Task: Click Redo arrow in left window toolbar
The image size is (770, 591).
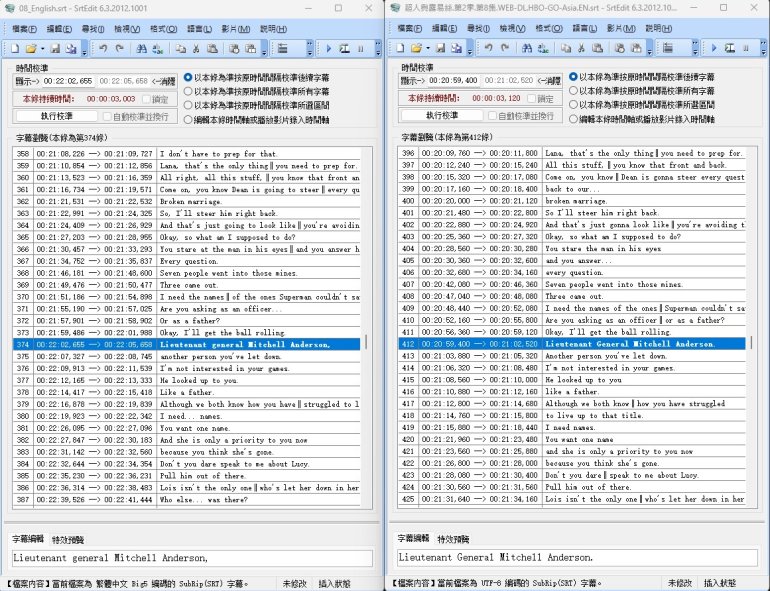Action: point(119,49)
